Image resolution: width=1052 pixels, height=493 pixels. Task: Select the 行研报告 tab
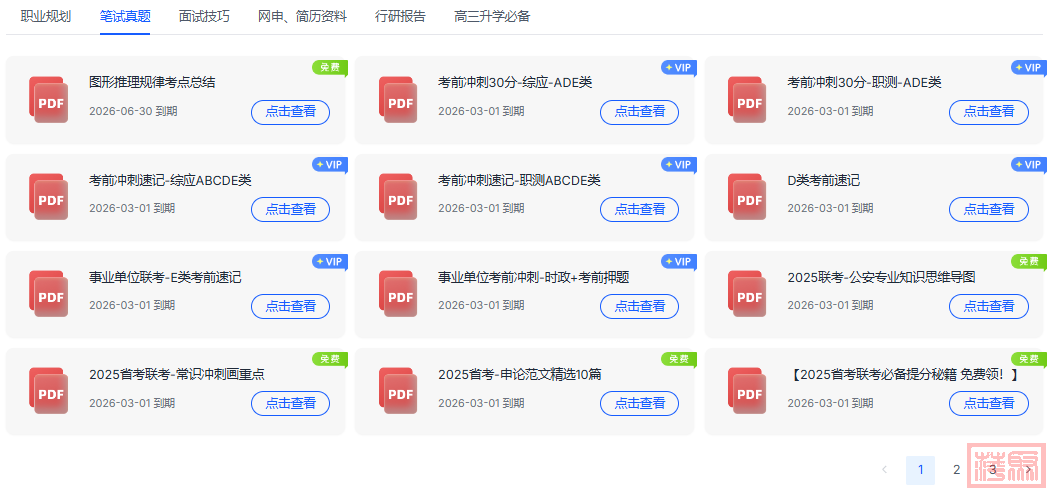pyautogui.click(x=400, y=16)
